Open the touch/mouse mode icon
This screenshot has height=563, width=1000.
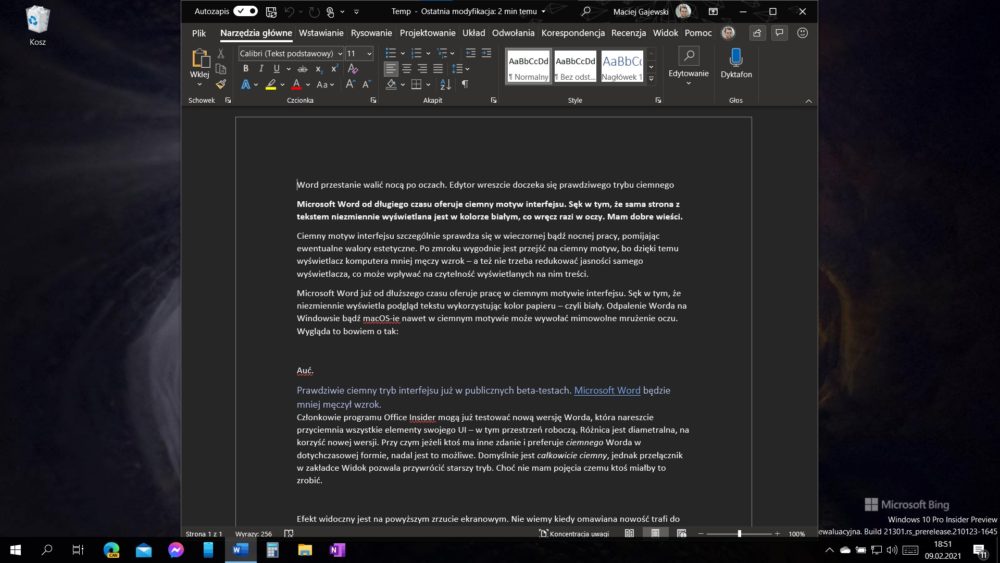(330, 11)
